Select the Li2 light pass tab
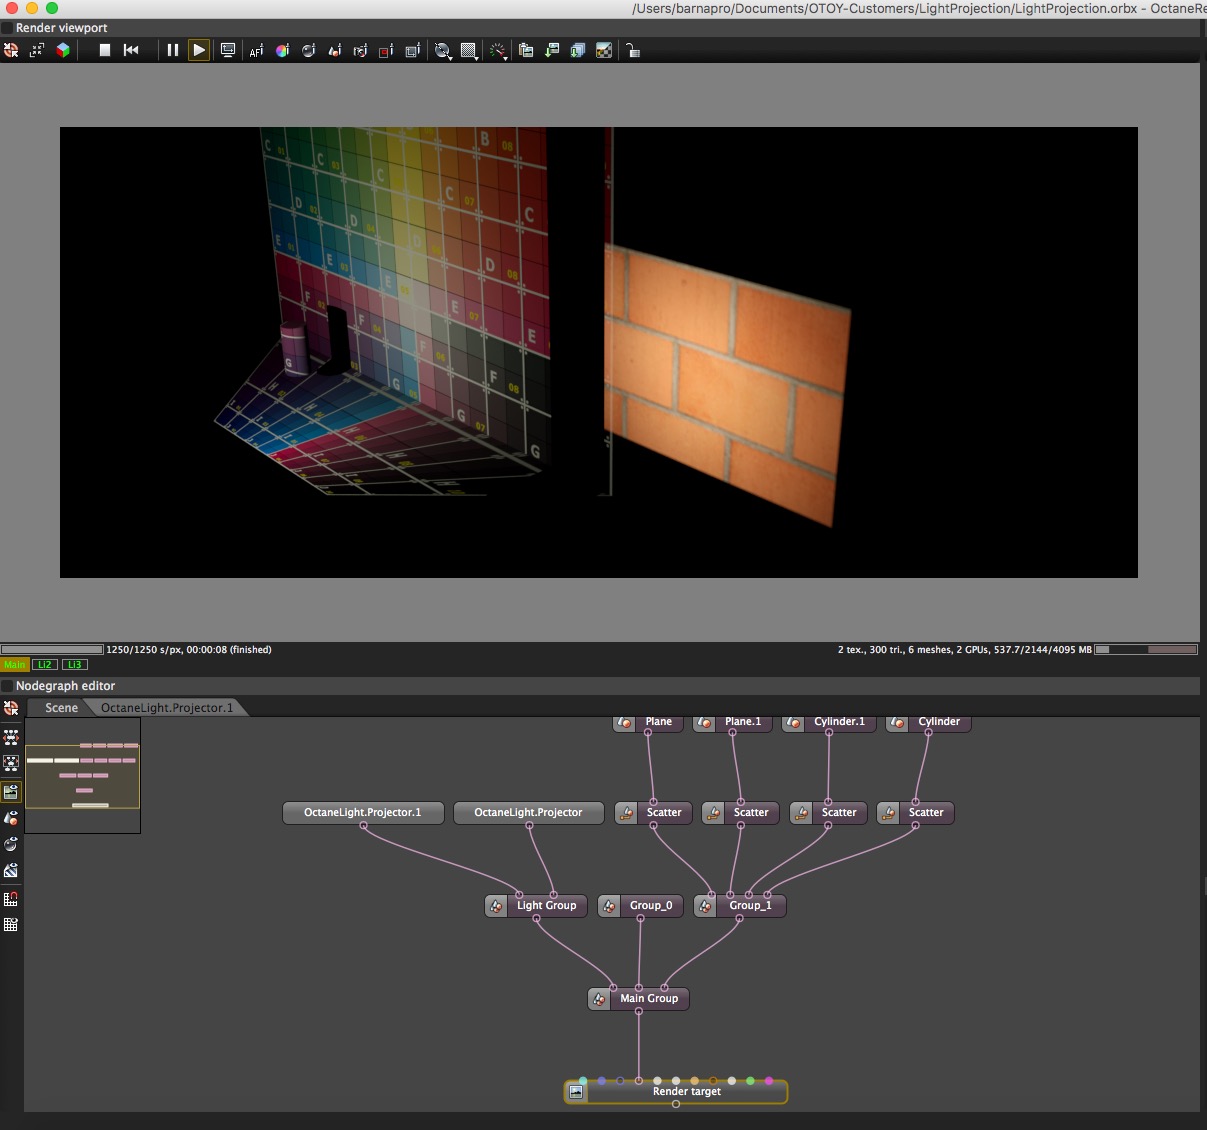Screen dimensions: 1207x1130 coord(45,664)
